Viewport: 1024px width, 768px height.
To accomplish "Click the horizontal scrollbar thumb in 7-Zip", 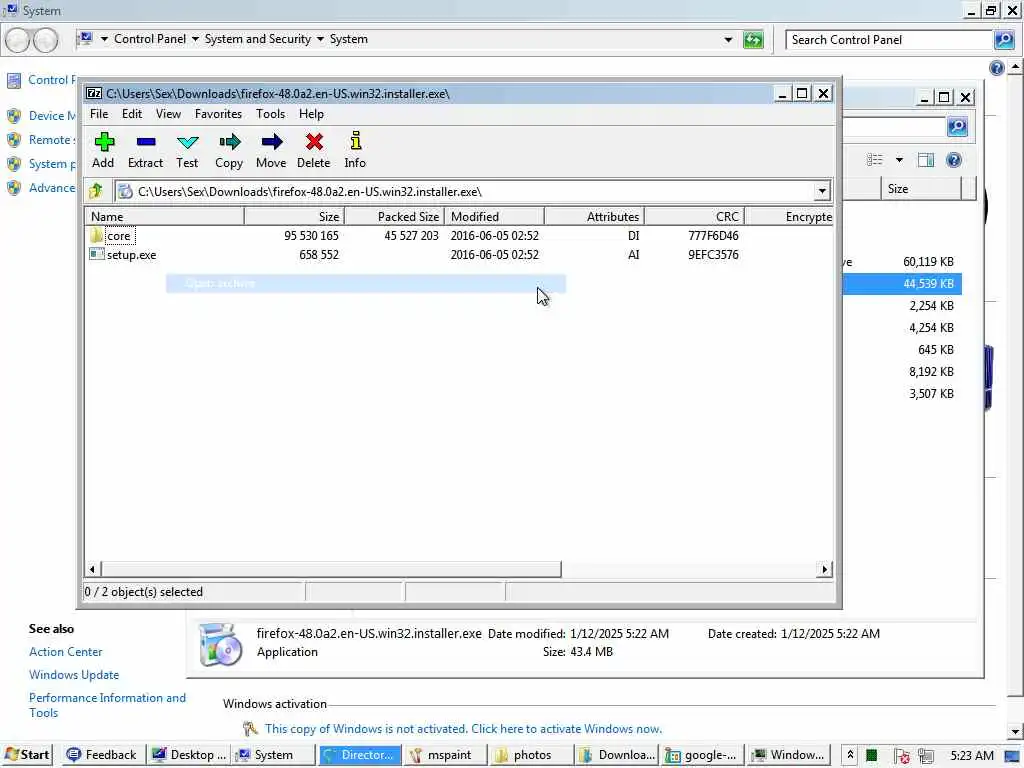I will 331,569.
